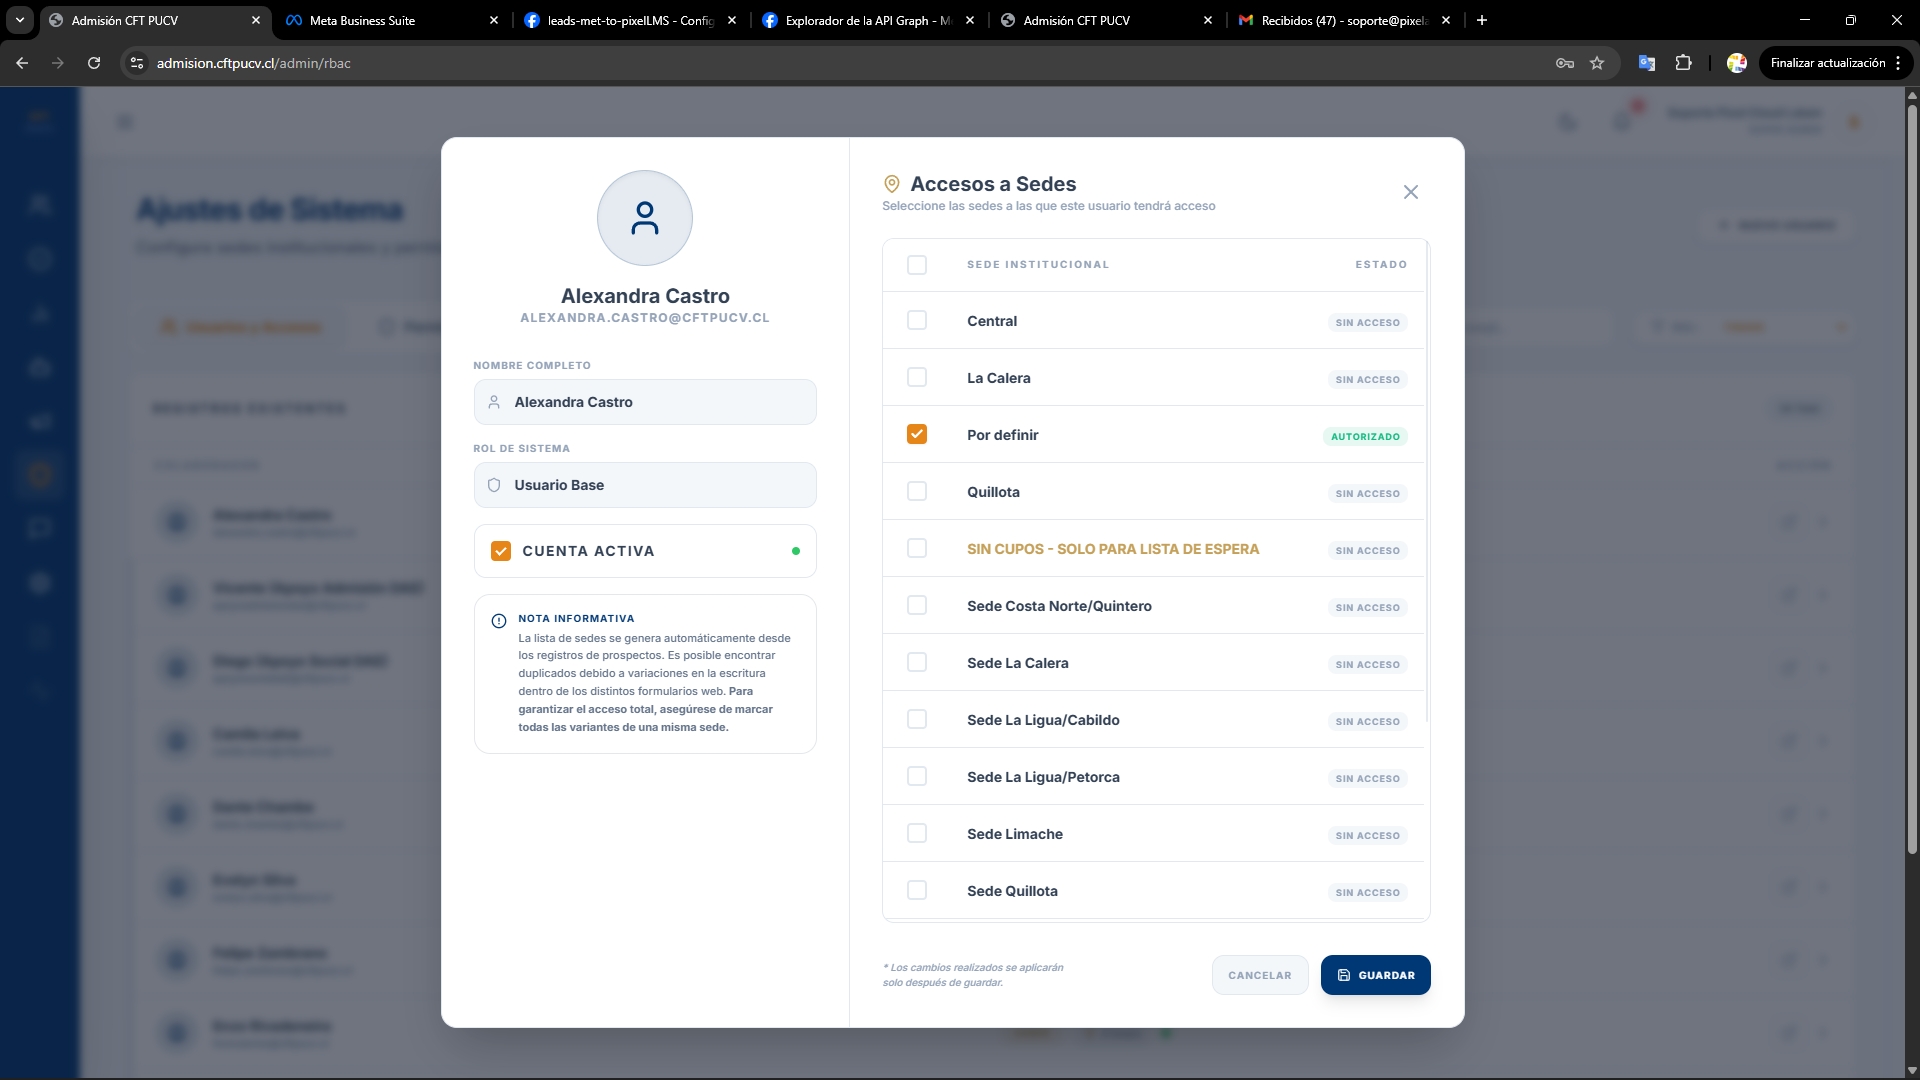
Task: Open the Rol de Sistema field
Action: (x=645, y=485)
